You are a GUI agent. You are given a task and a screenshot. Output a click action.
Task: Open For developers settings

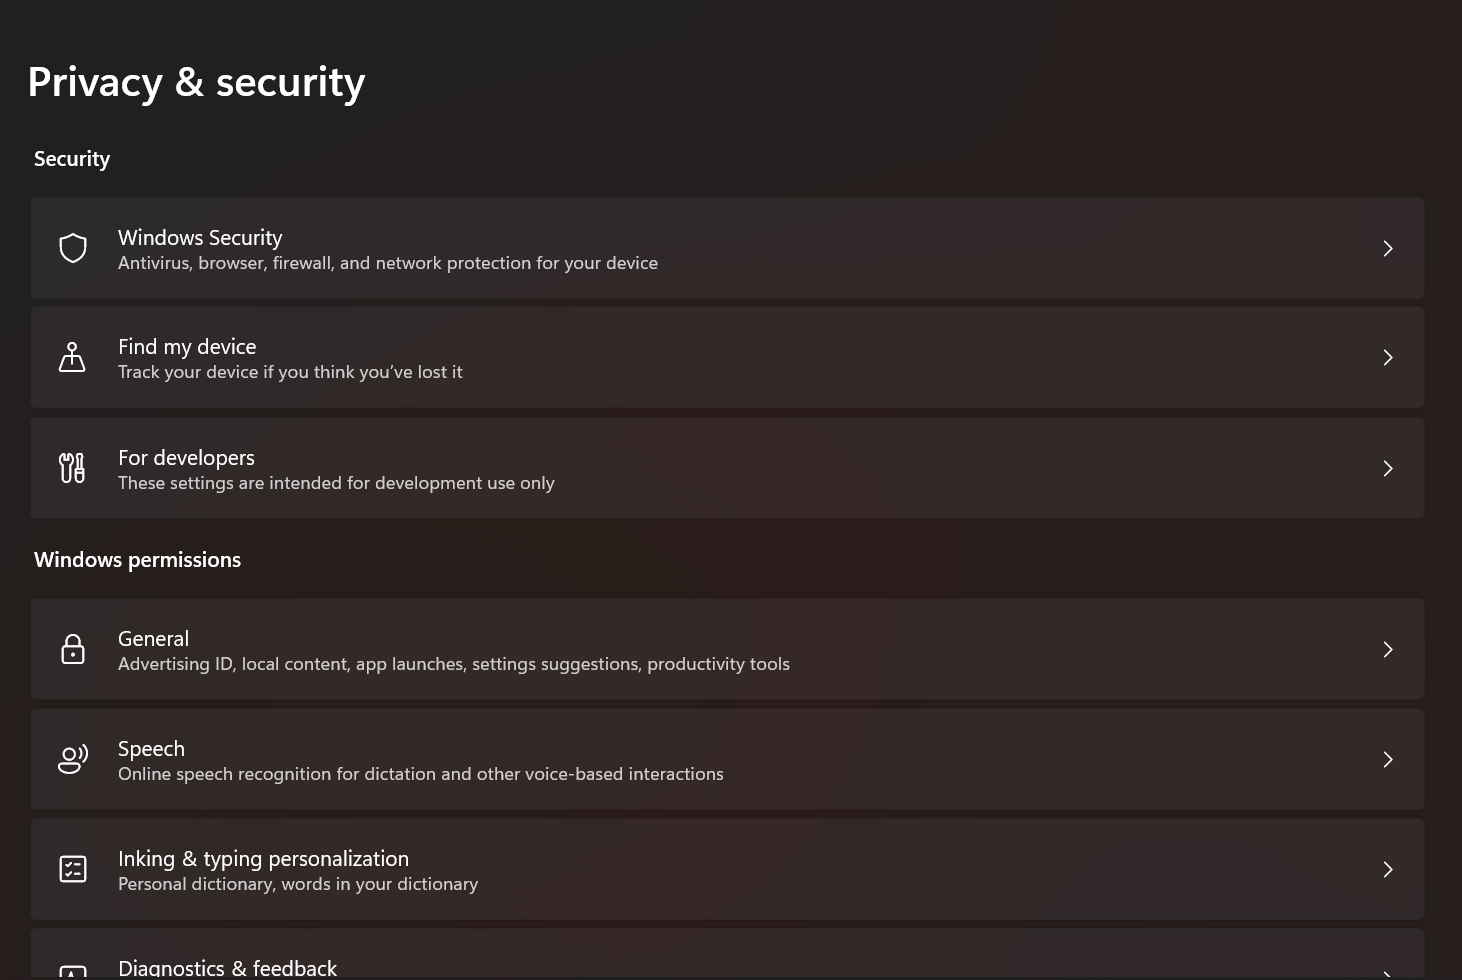tap(727, 468)
